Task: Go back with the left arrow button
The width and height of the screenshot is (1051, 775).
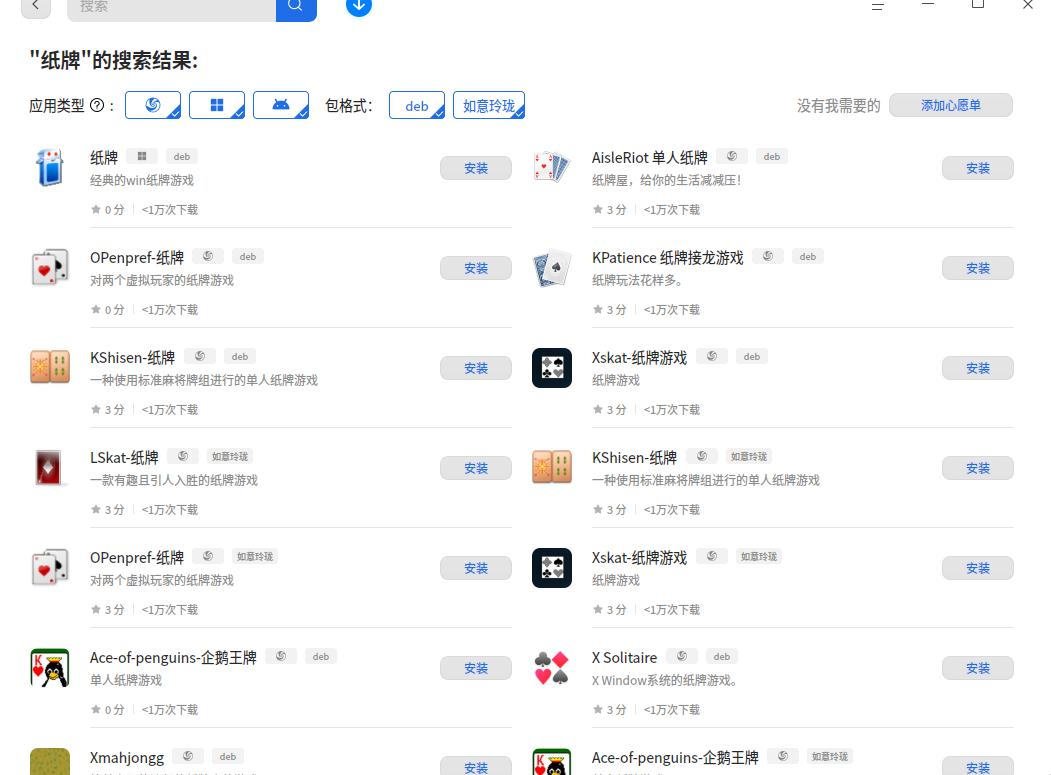Action: (36, 7)
